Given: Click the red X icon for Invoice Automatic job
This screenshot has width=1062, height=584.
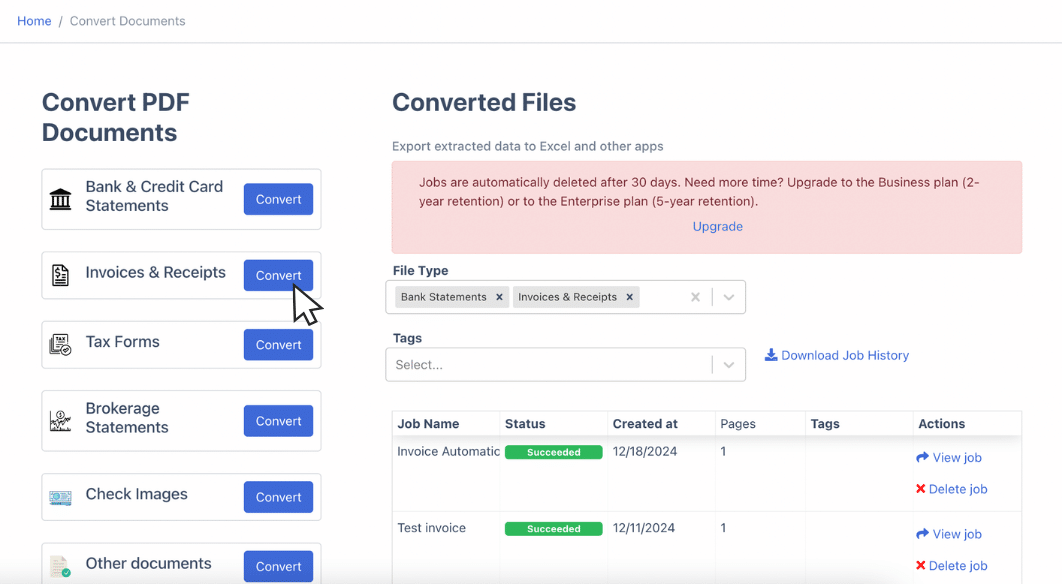Looking at the screenshot, I should click(x=920, y=488).
